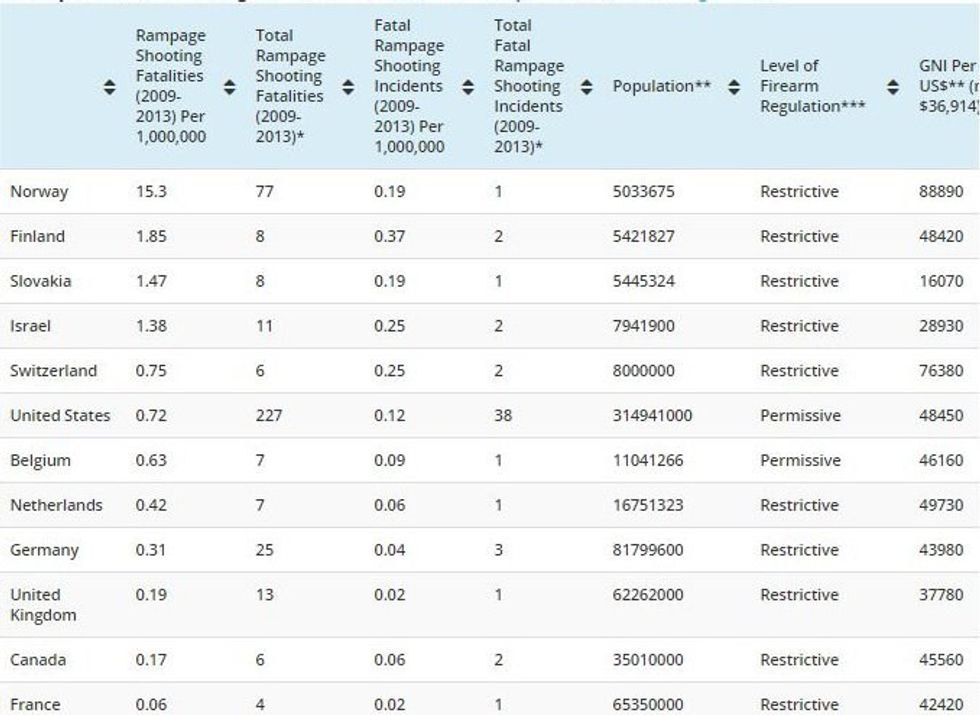Click sort arrows right of Fatal Incidents Per 1,000,000

tap(467, 87)
